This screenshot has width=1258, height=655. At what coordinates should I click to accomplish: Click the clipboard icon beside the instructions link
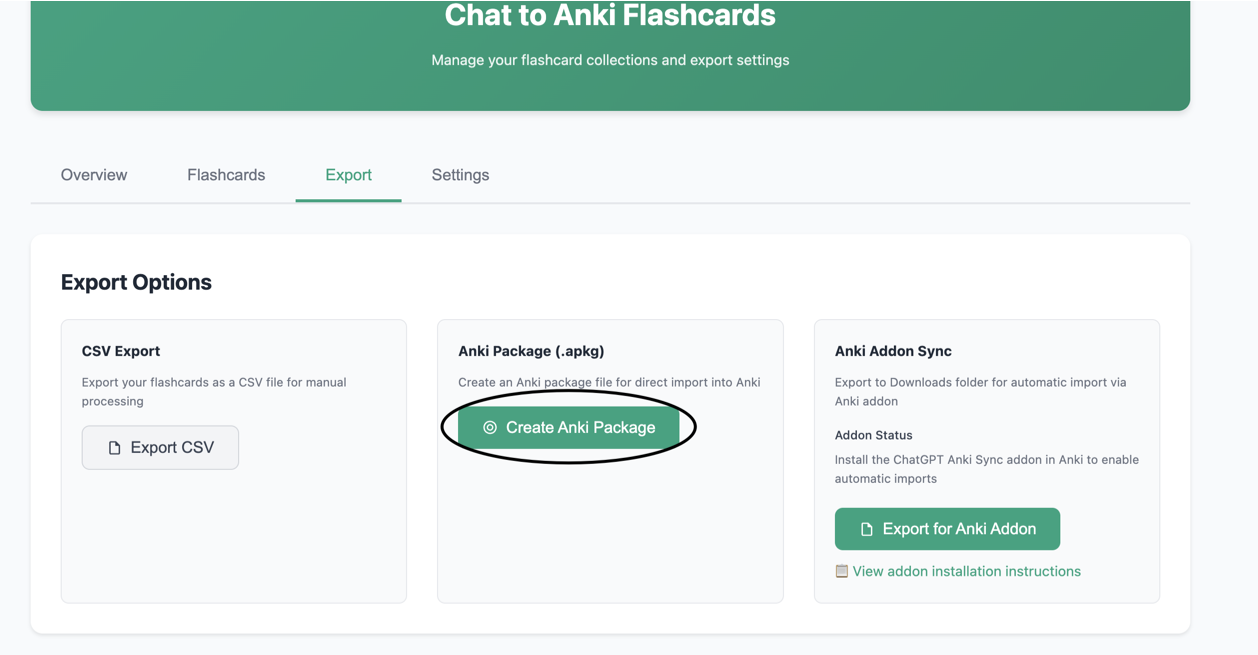[x=842, y=571]
